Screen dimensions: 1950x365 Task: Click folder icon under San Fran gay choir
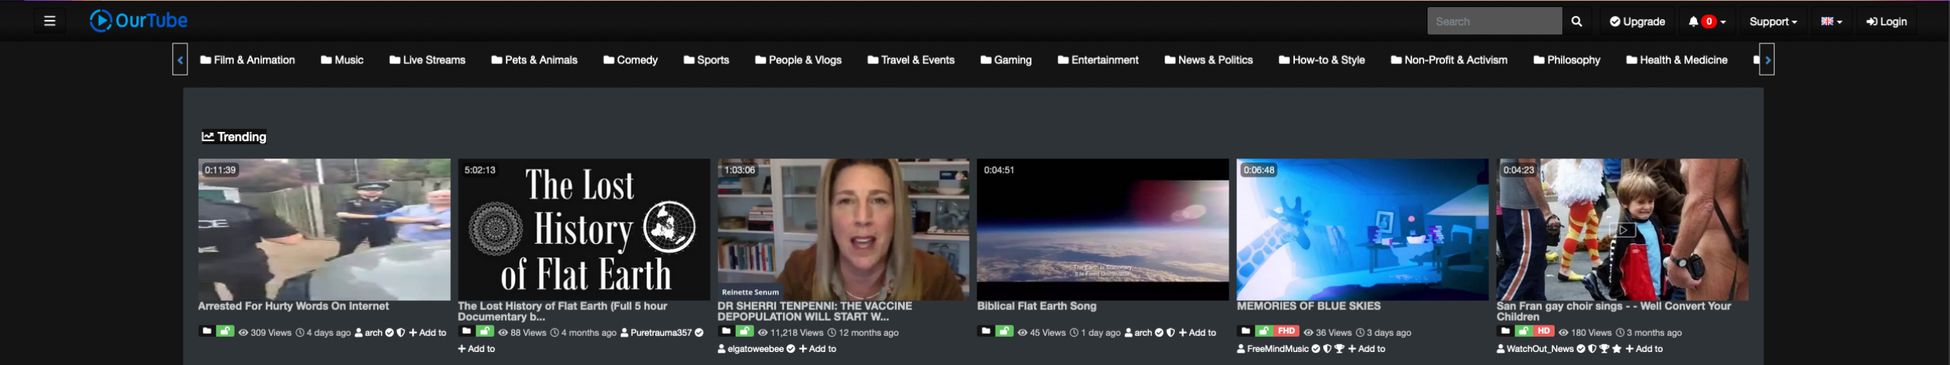point(1505,331)
